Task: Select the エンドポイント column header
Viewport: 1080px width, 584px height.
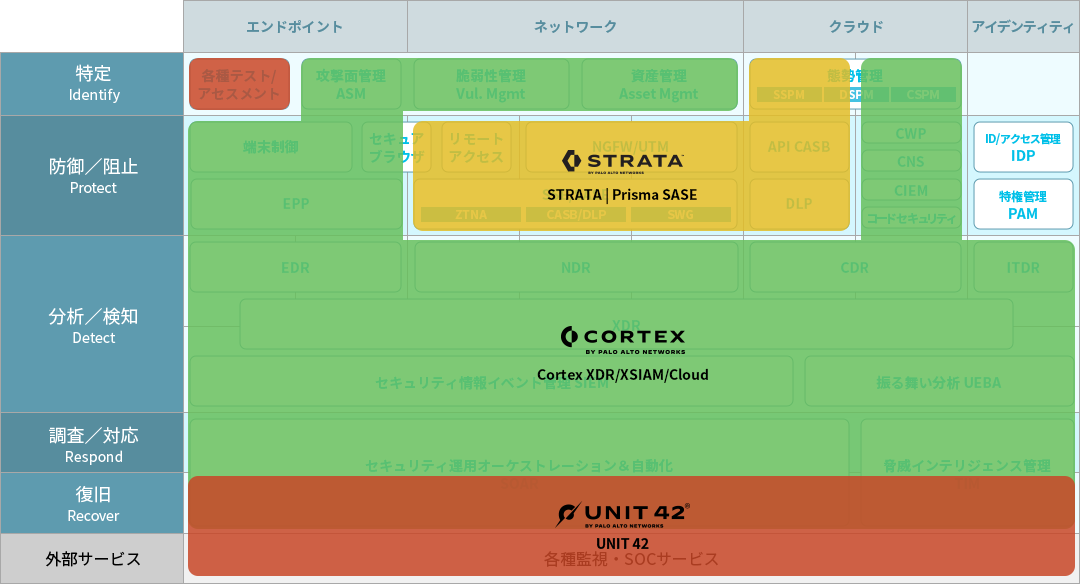Action: click(x=294, y=25)
